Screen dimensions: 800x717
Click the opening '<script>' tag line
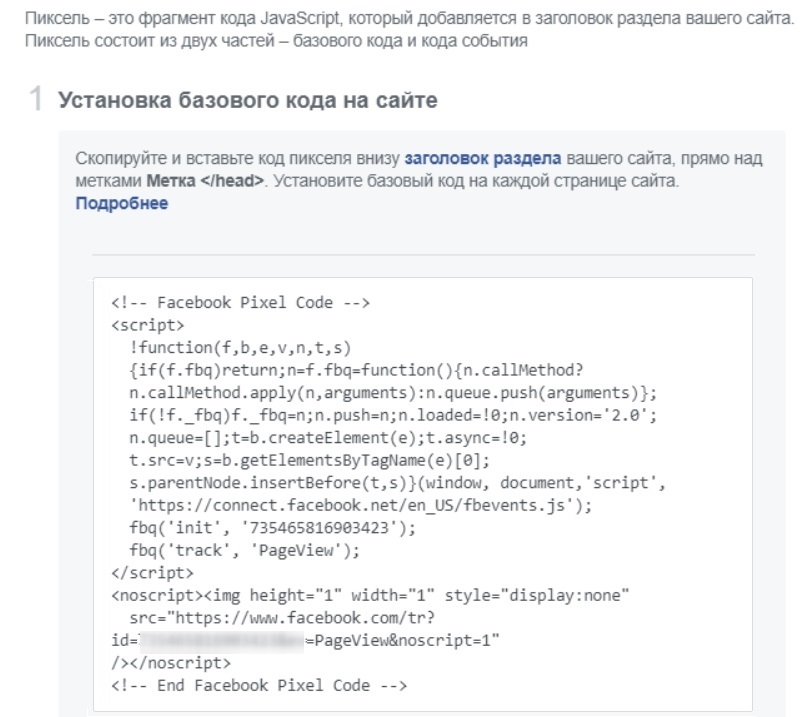pos(147,325)
